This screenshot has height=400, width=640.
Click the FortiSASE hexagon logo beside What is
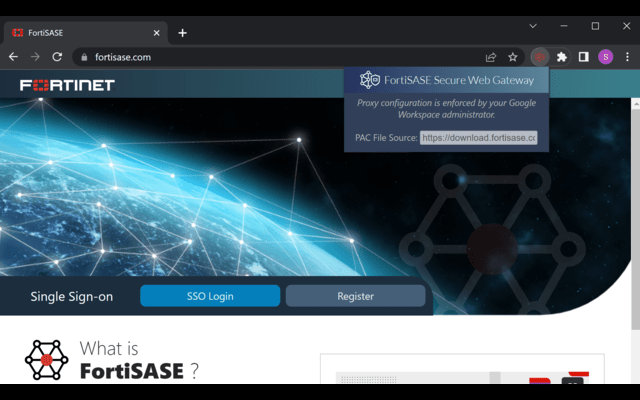pyautogui.click(x=47, y=360)
